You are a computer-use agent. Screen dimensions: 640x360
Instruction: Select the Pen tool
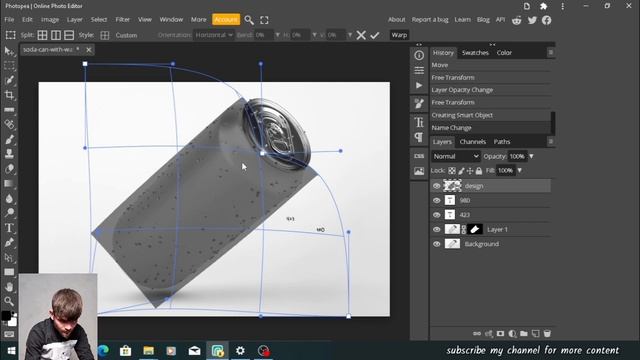click(x=9, y=242)
